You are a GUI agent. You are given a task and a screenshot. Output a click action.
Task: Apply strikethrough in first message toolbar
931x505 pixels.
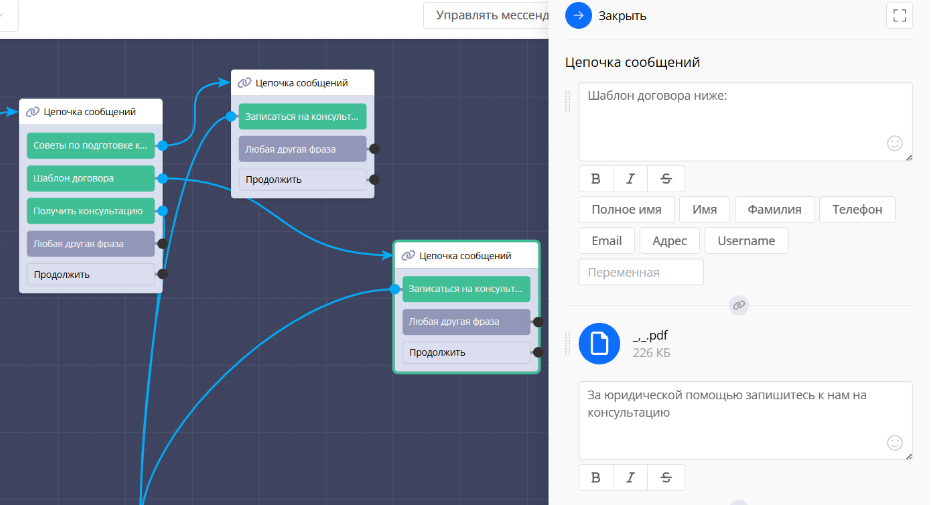pyautogui.click(x=666, y=179)
